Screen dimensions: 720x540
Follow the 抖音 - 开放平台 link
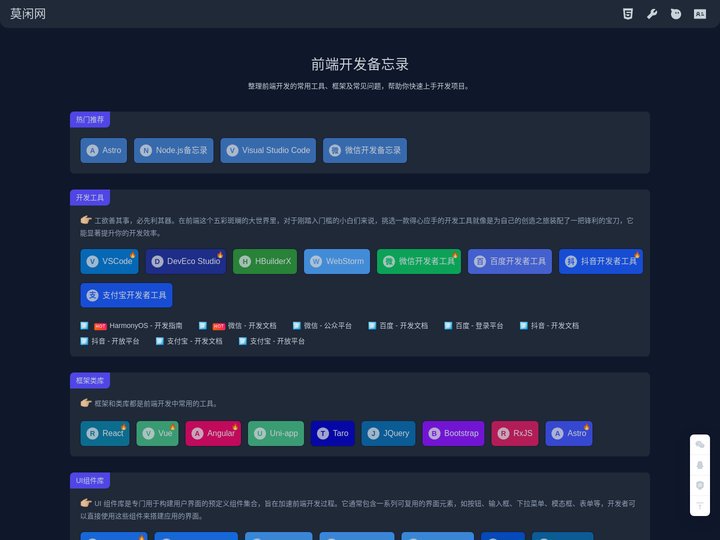[x=110, y=341]
